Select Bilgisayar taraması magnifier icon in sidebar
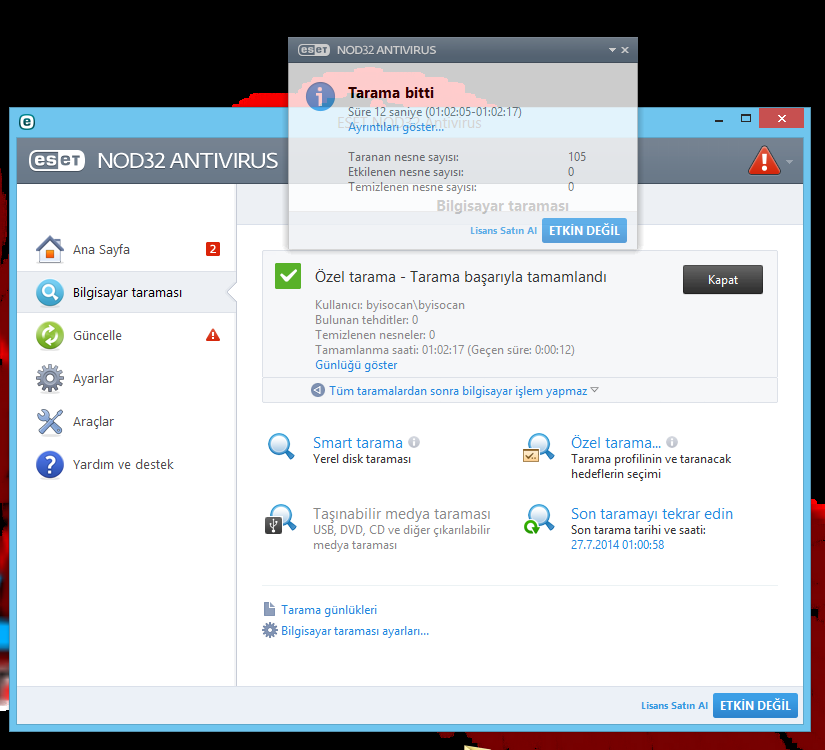825x750 pixels. coord(49,292)
